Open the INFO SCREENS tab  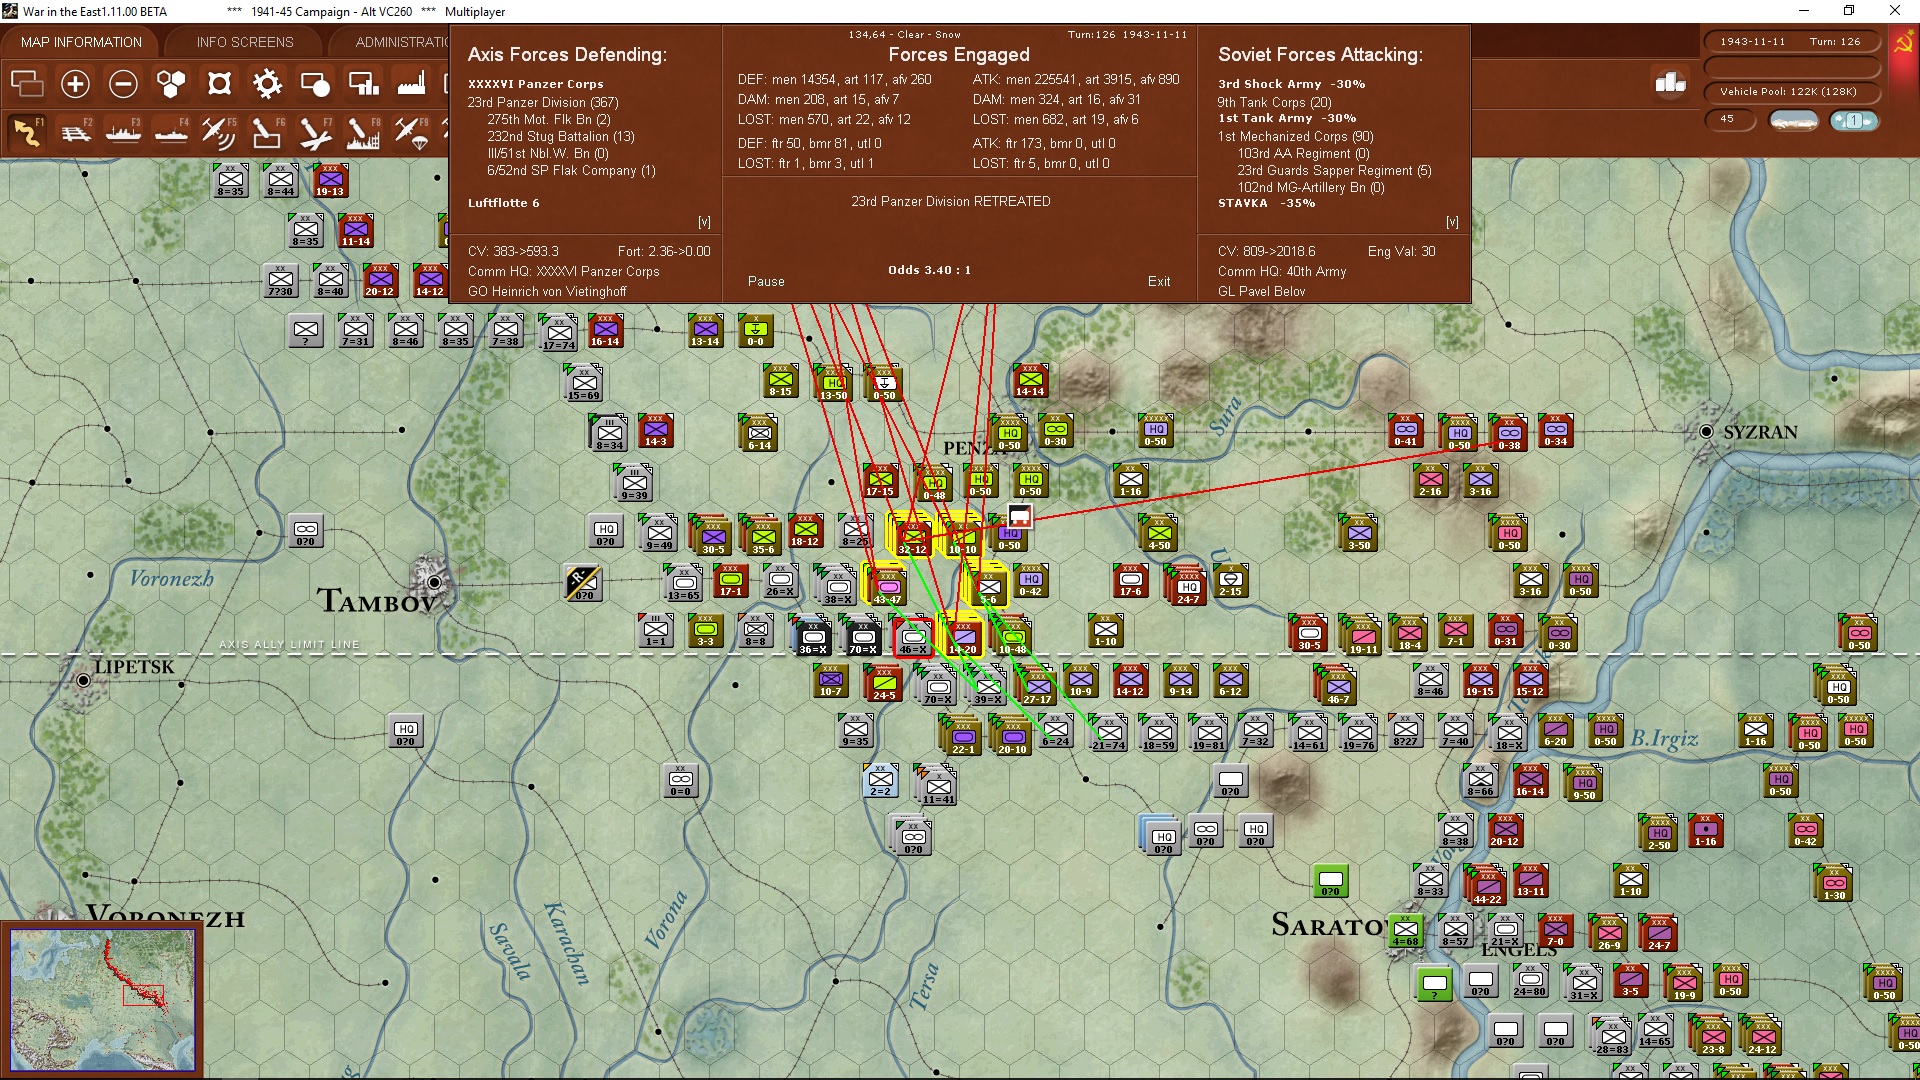pos(245,42)
